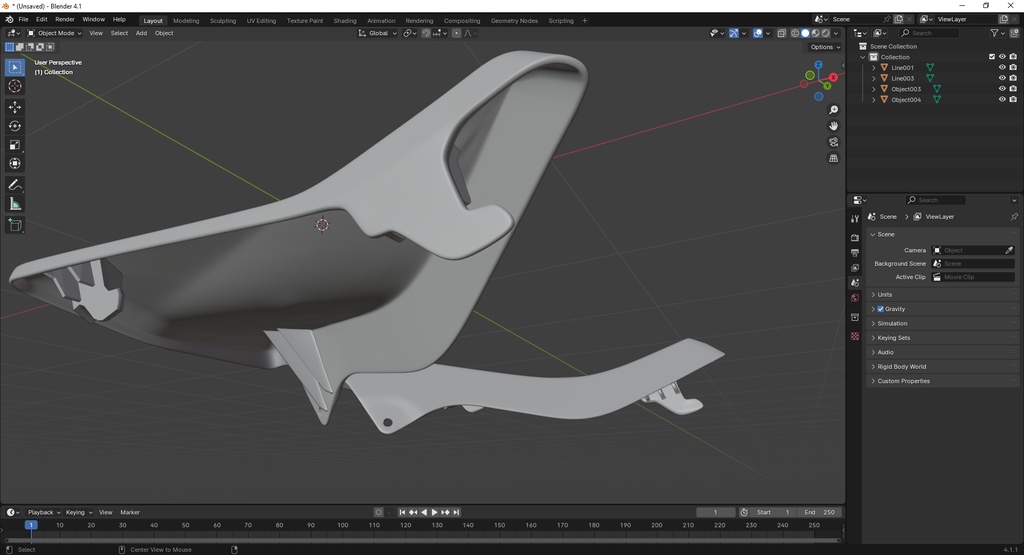Click the End frame 250 field
This screenshot has width=1024, height=555.
pyautogui.click(x=820, y=513)
